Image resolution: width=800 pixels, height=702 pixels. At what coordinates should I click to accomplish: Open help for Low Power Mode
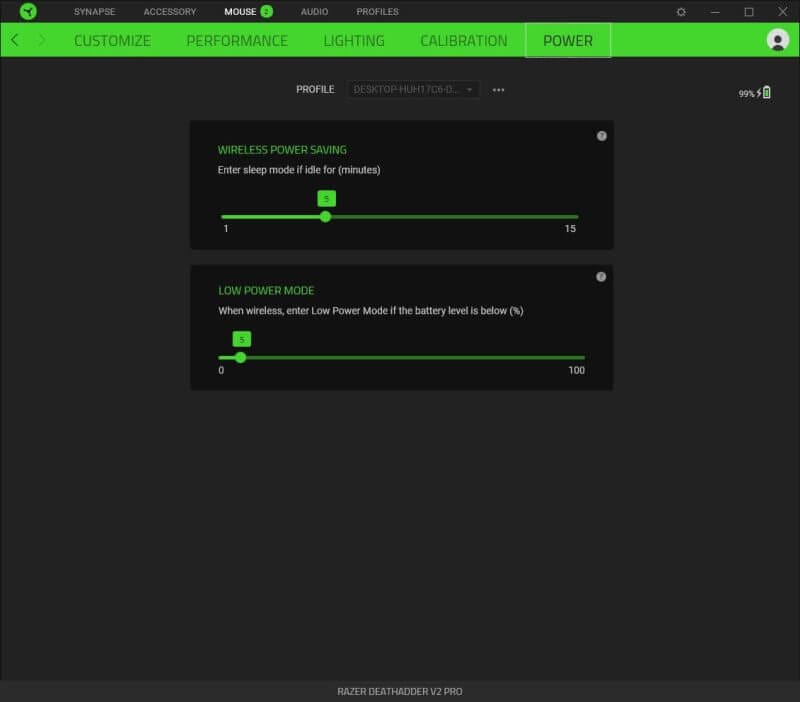pos(601,277)
